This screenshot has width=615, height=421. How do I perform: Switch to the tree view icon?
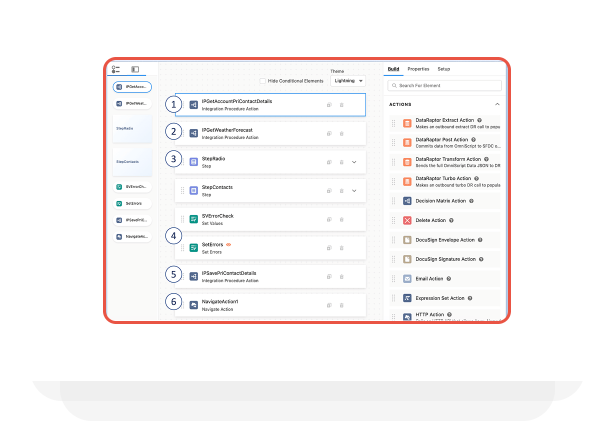click(x=116, y=69)
